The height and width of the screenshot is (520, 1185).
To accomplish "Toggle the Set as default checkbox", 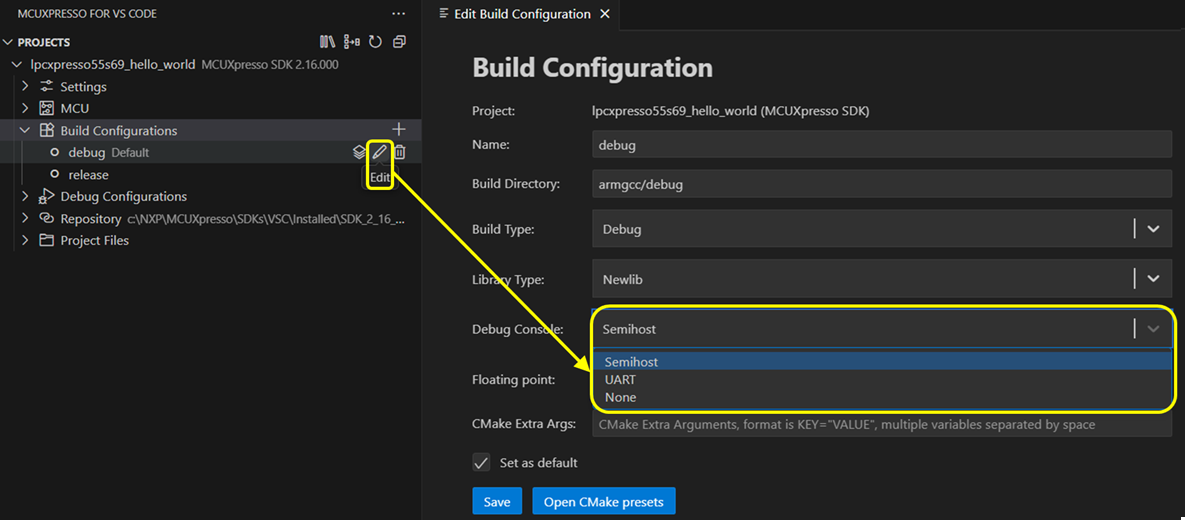I will [x=481, y=462].
